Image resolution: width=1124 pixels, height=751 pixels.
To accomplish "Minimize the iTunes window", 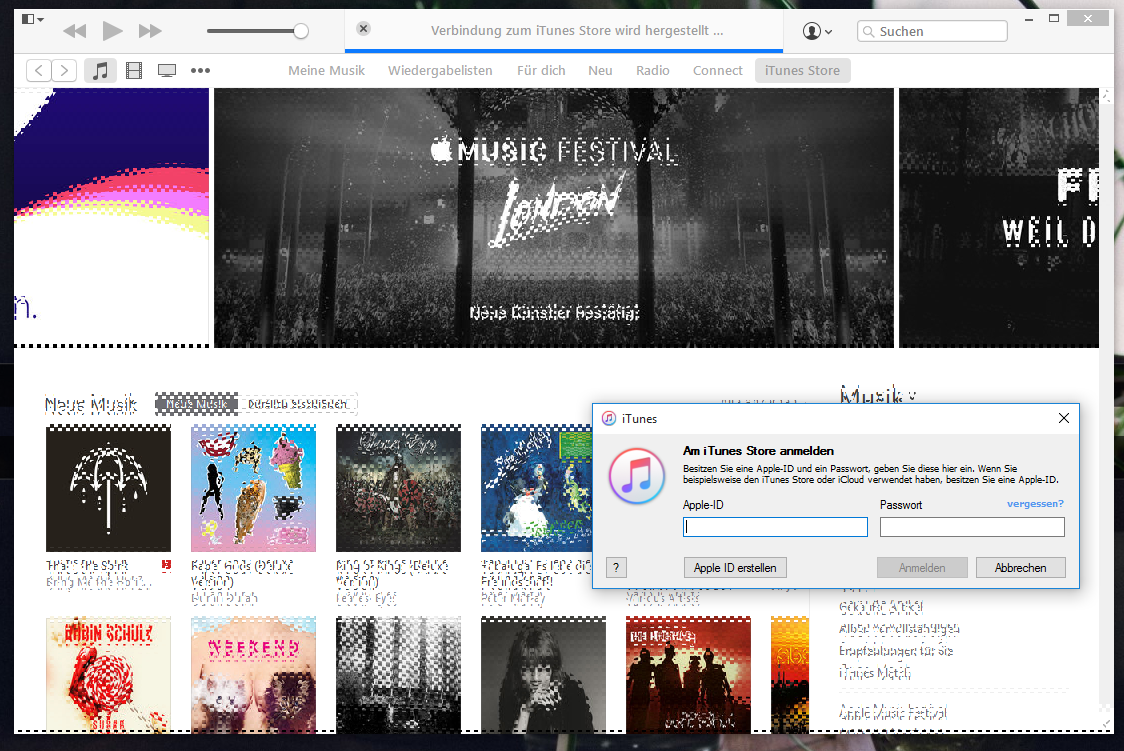I will coord(1029,19).
